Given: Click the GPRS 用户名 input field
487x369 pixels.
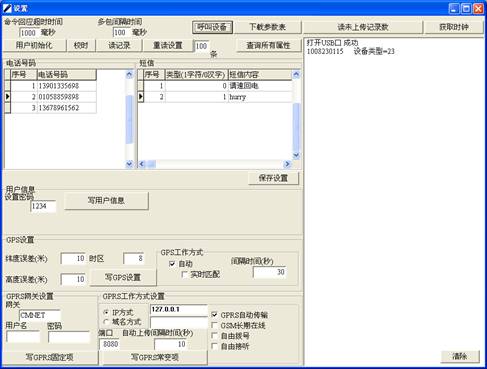Looking at the screenshot, I should [23, 337].
